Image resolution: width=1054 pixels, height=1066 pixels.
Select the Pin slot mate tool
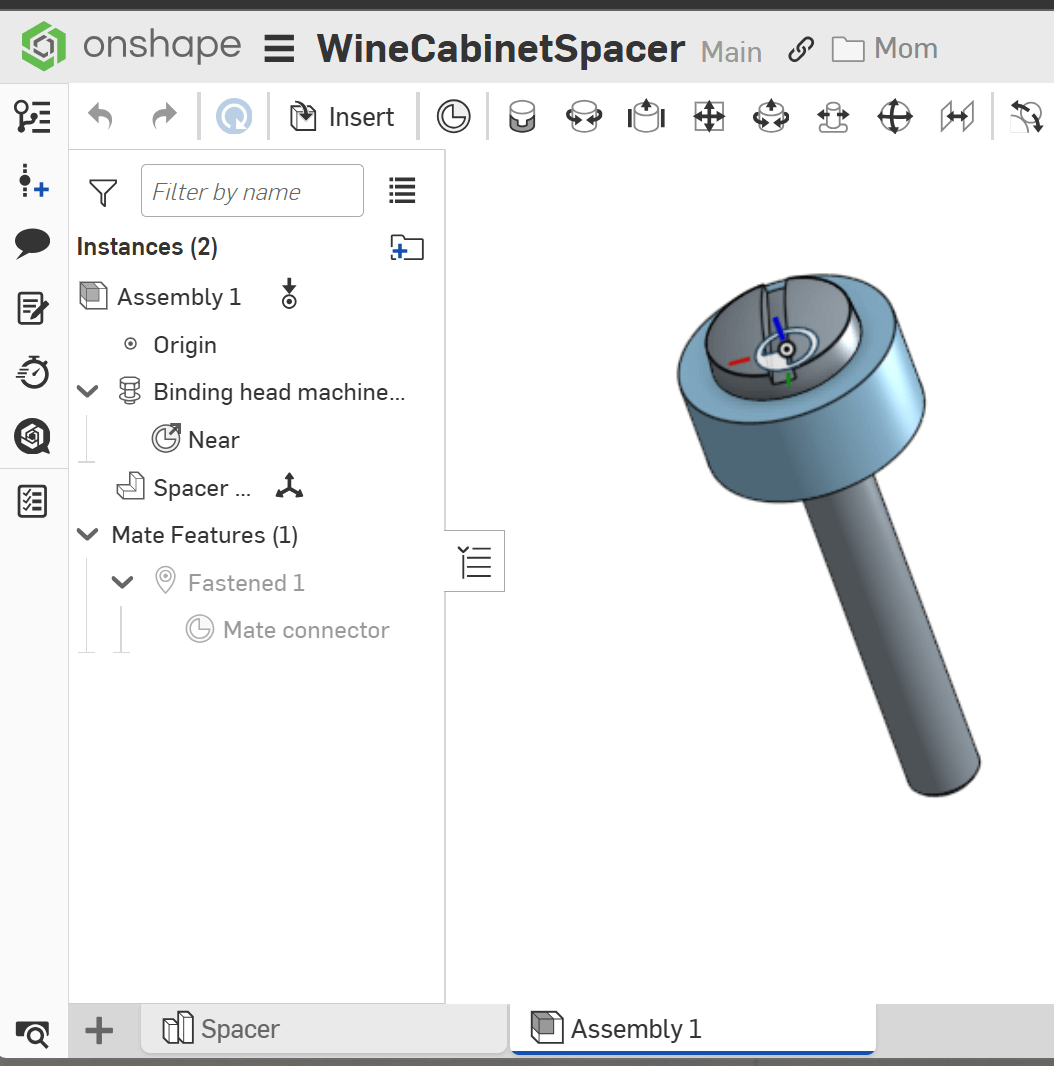click(x=833, y=116)
